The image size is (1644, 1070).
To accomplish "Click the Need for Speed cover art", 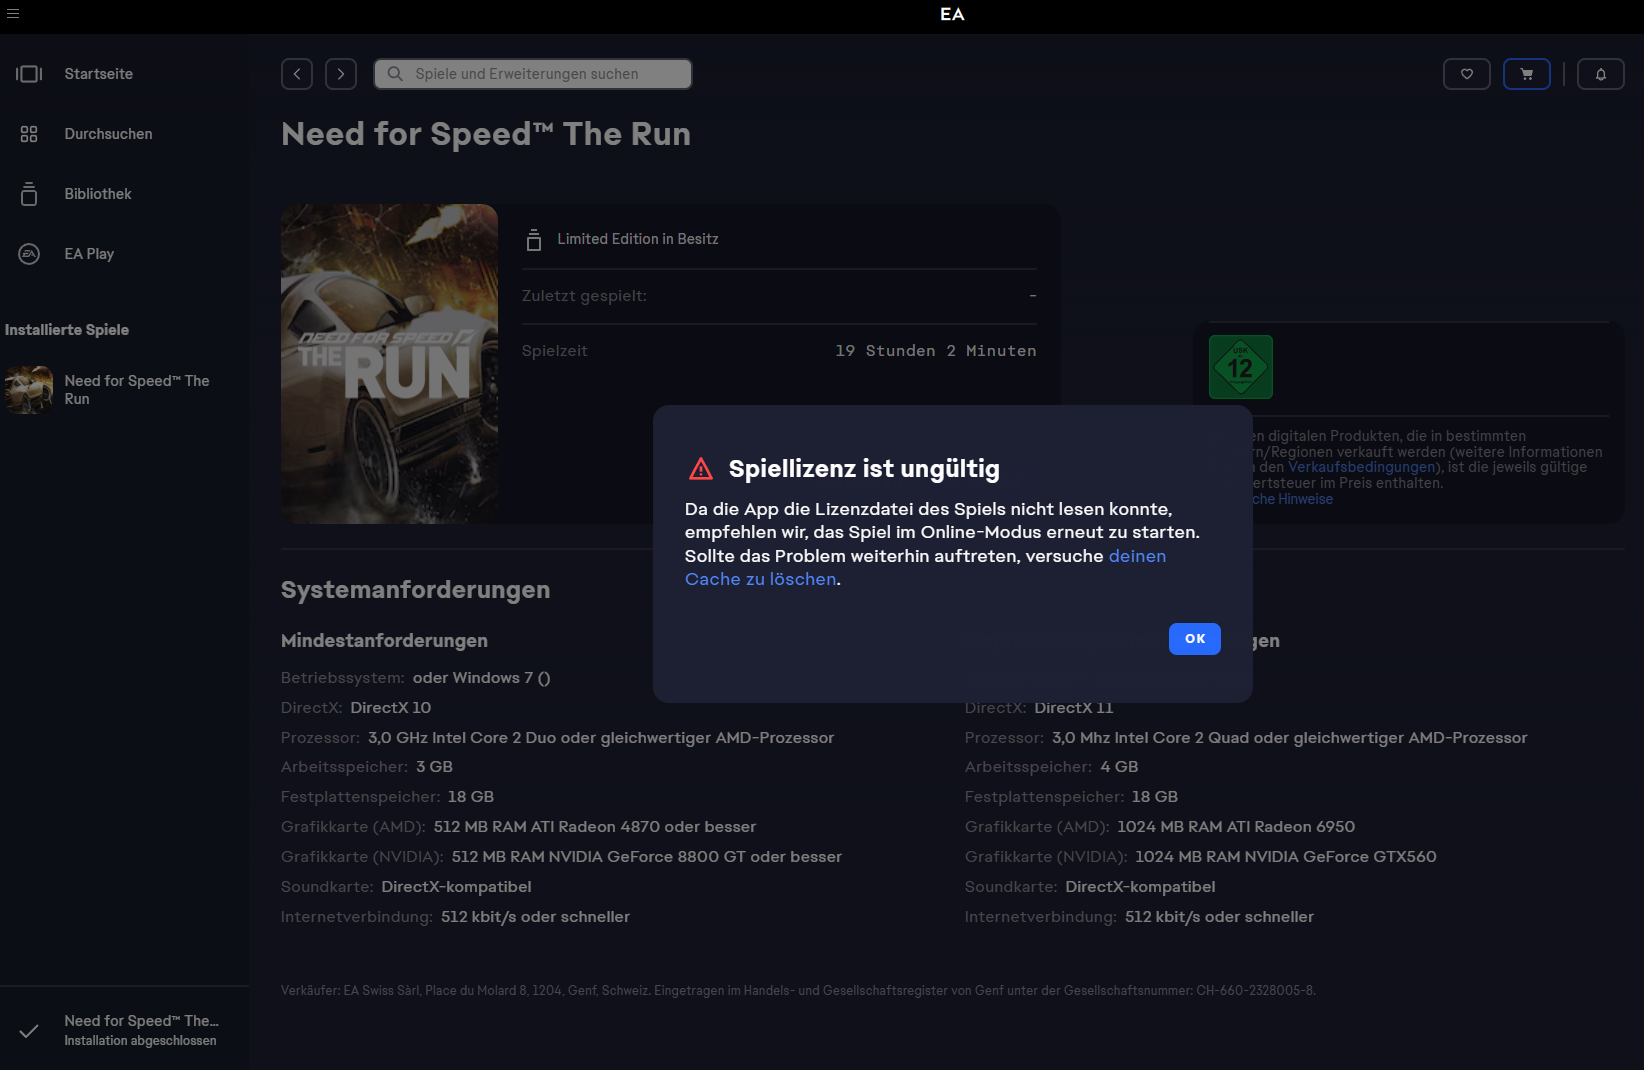I will tap(390, 364).
